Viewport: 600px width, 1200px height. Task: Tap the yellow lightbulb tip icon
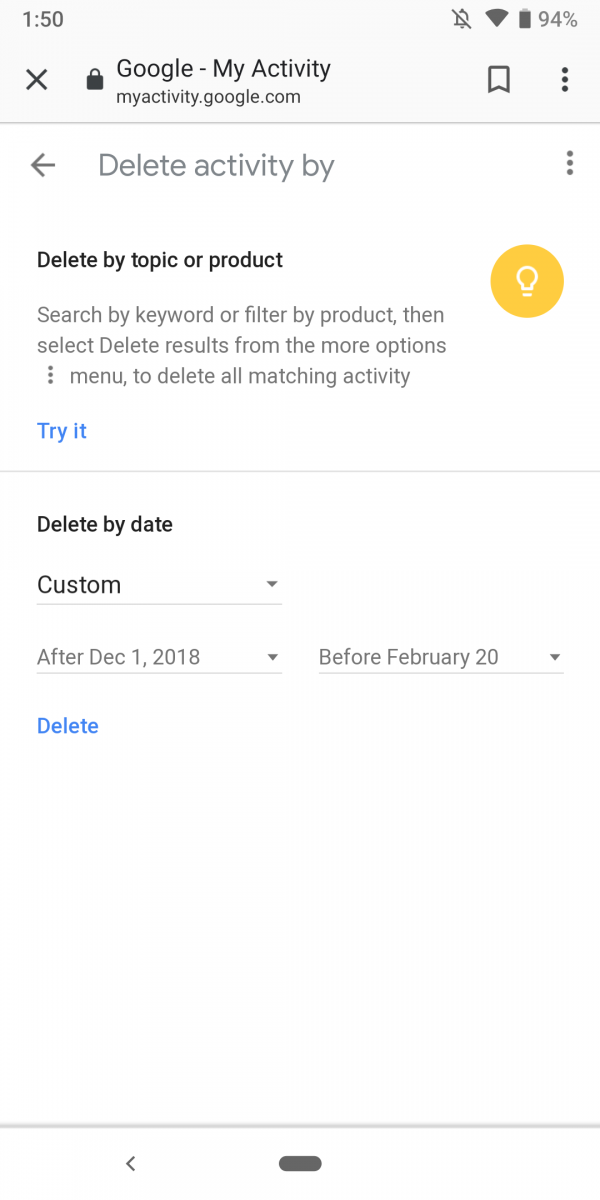[x=527, y=281]
